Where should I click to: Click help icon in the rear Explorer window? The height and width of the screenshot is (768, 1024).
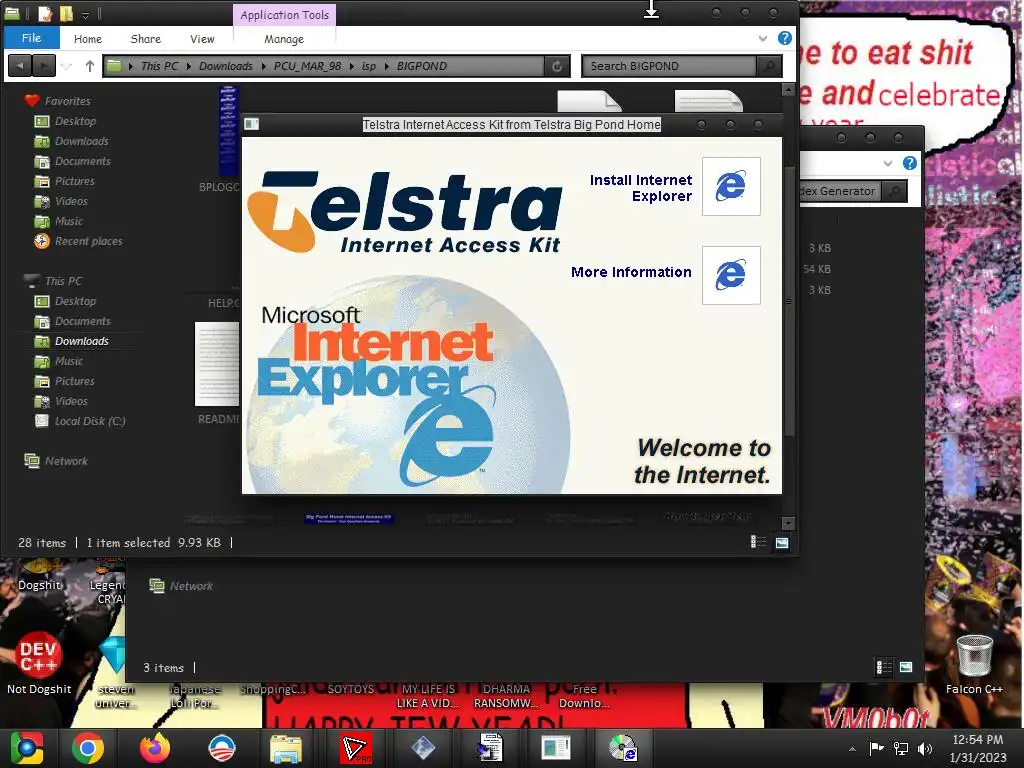[x=910, y=163]
